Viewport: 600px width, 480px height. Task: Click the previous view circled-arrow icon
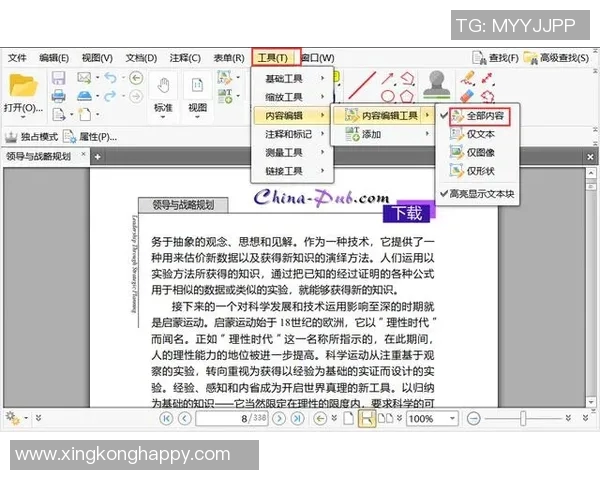pos(136,78)
